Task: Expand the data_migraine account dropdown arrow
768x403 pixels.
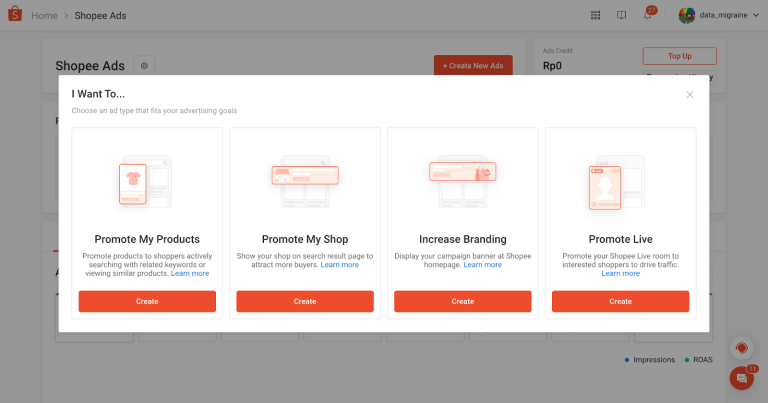Action: (758, 16)
